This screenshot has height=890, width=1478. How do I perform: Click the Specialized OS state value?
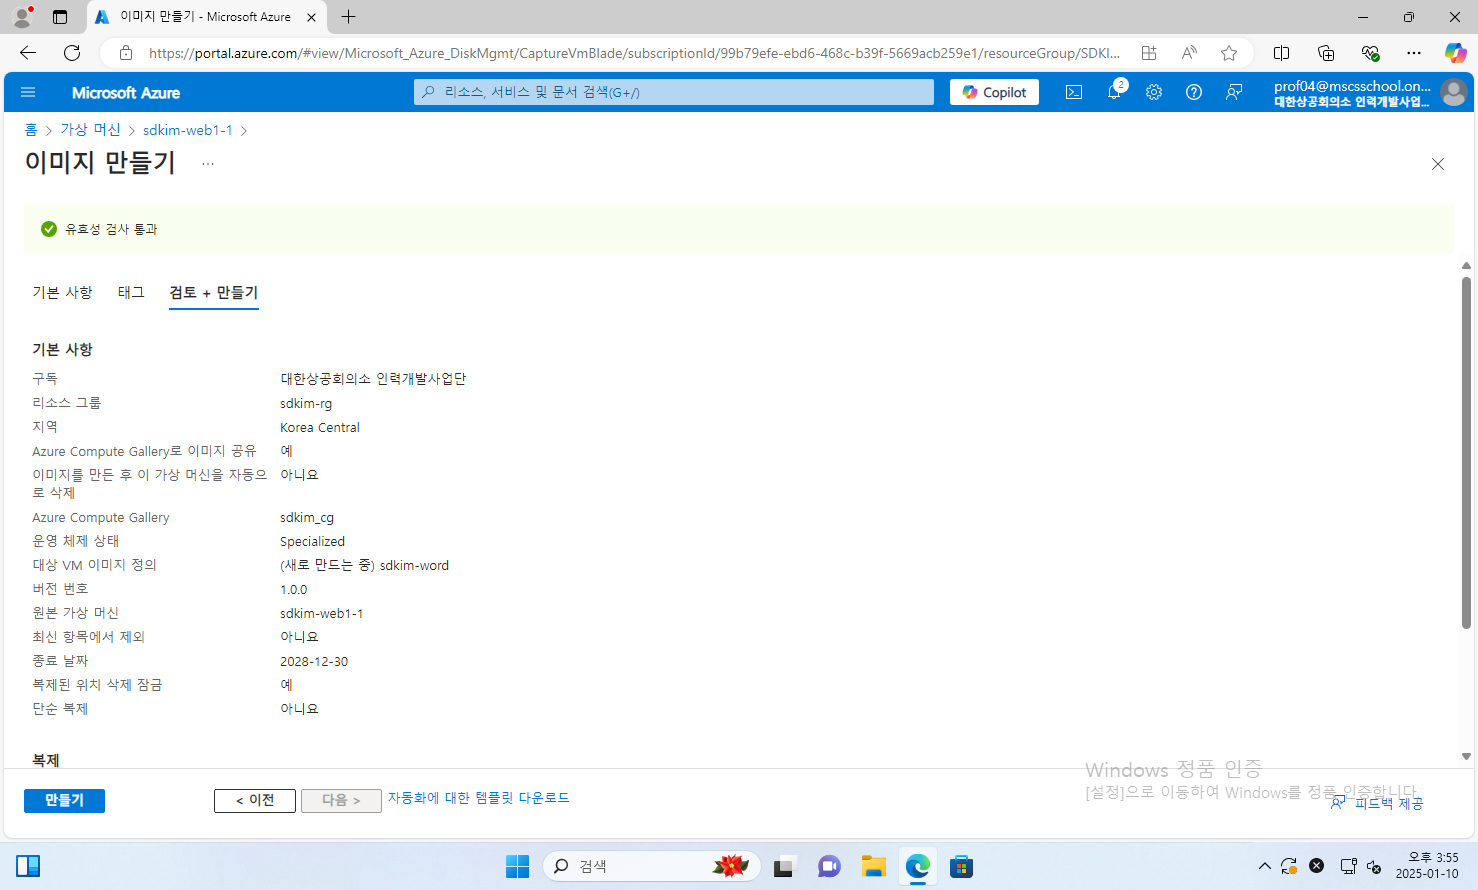click(x=312, y=541)
